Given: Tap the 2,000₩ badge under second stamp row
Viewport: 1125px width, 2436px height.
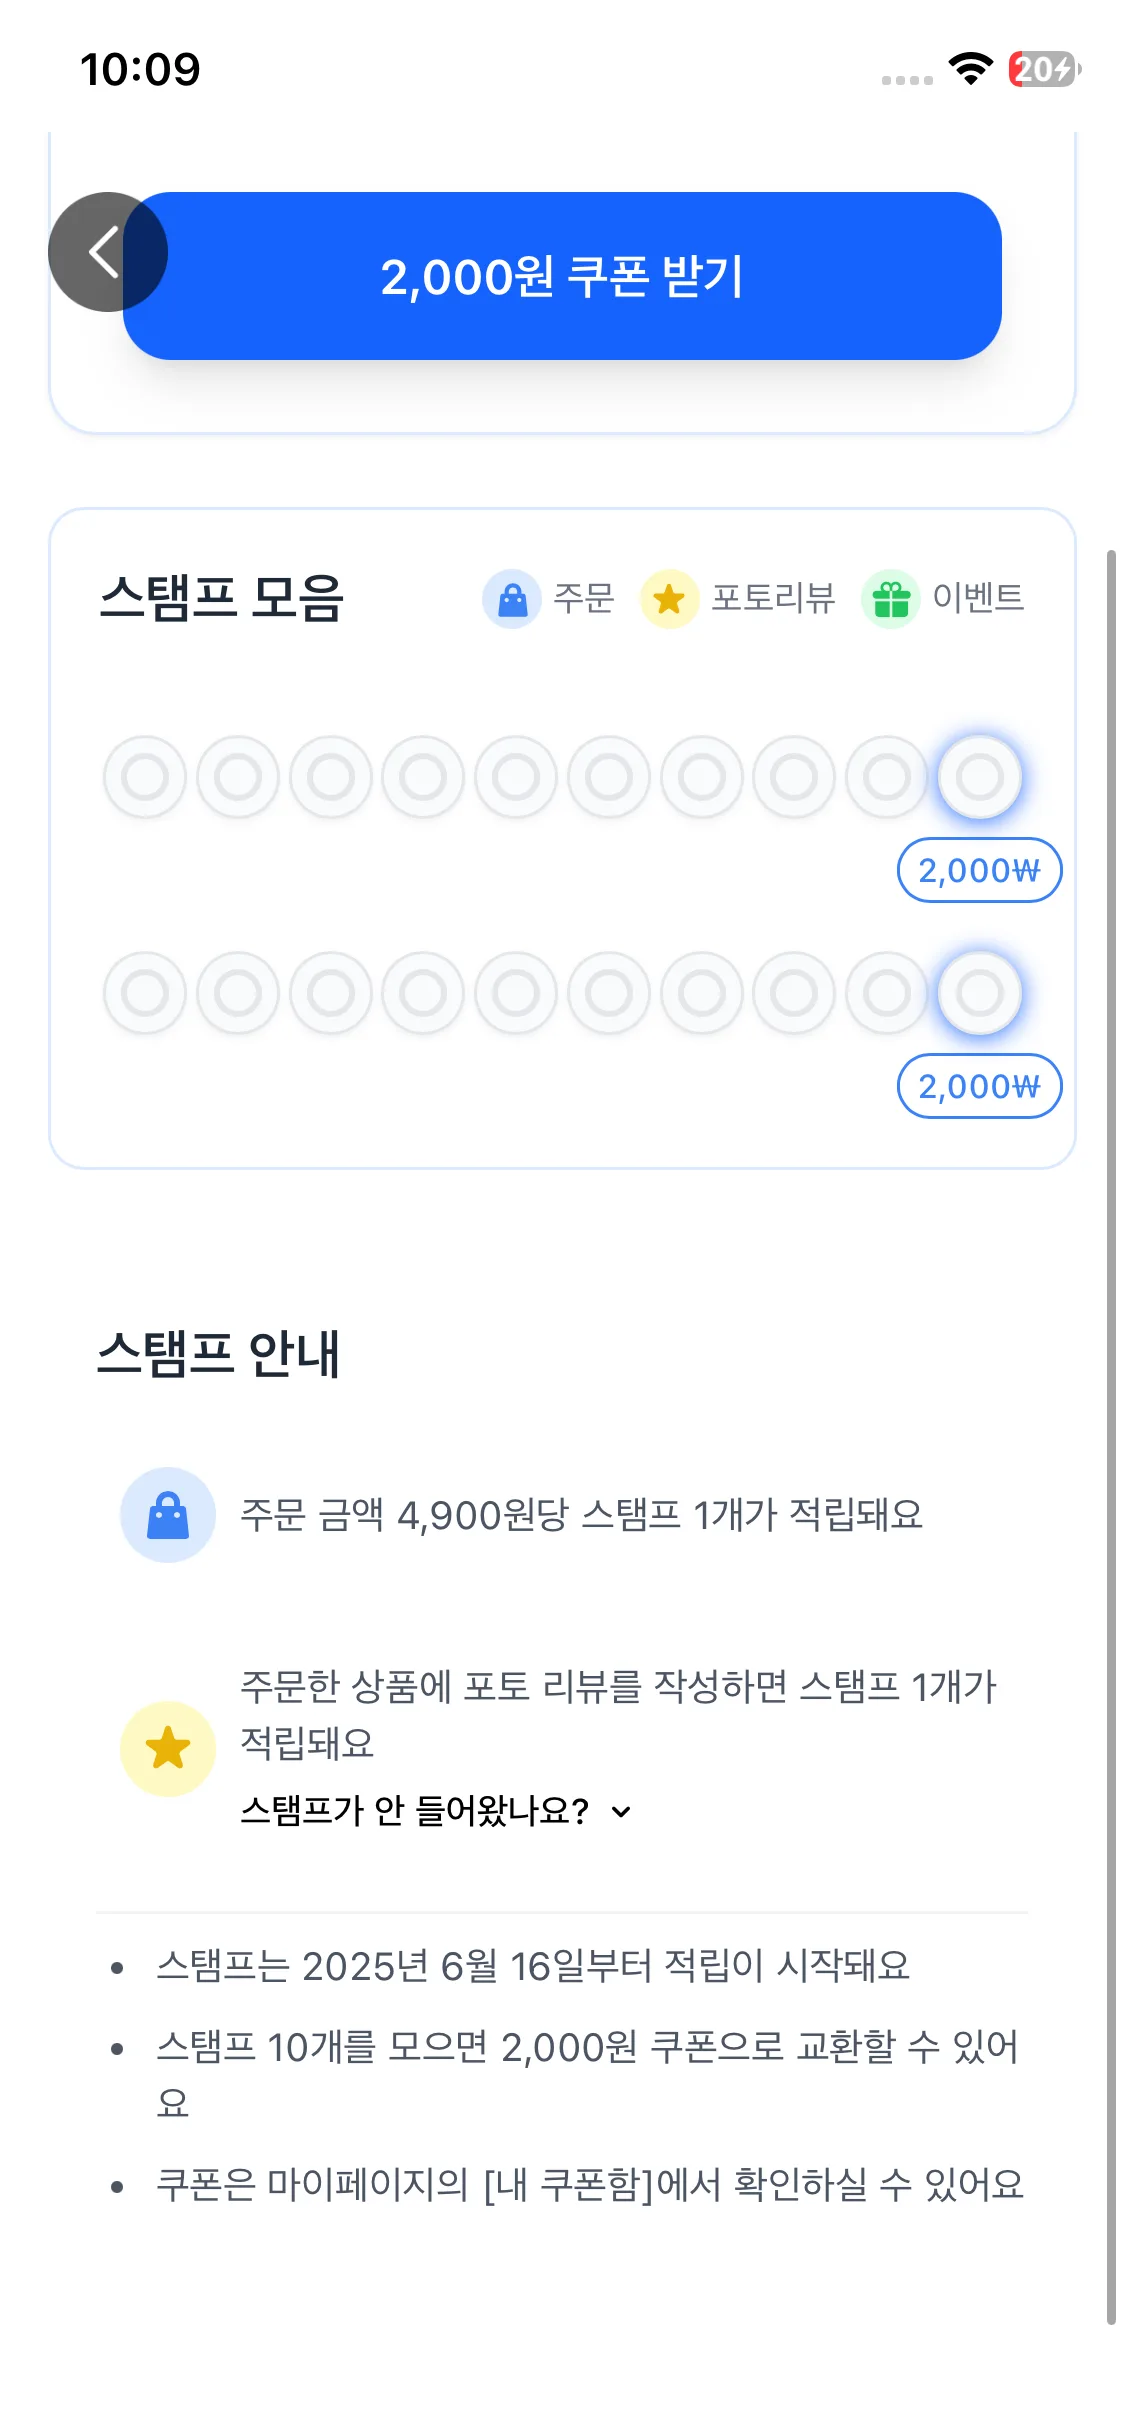Looking at the screenshot, I should coord(979,1086).
